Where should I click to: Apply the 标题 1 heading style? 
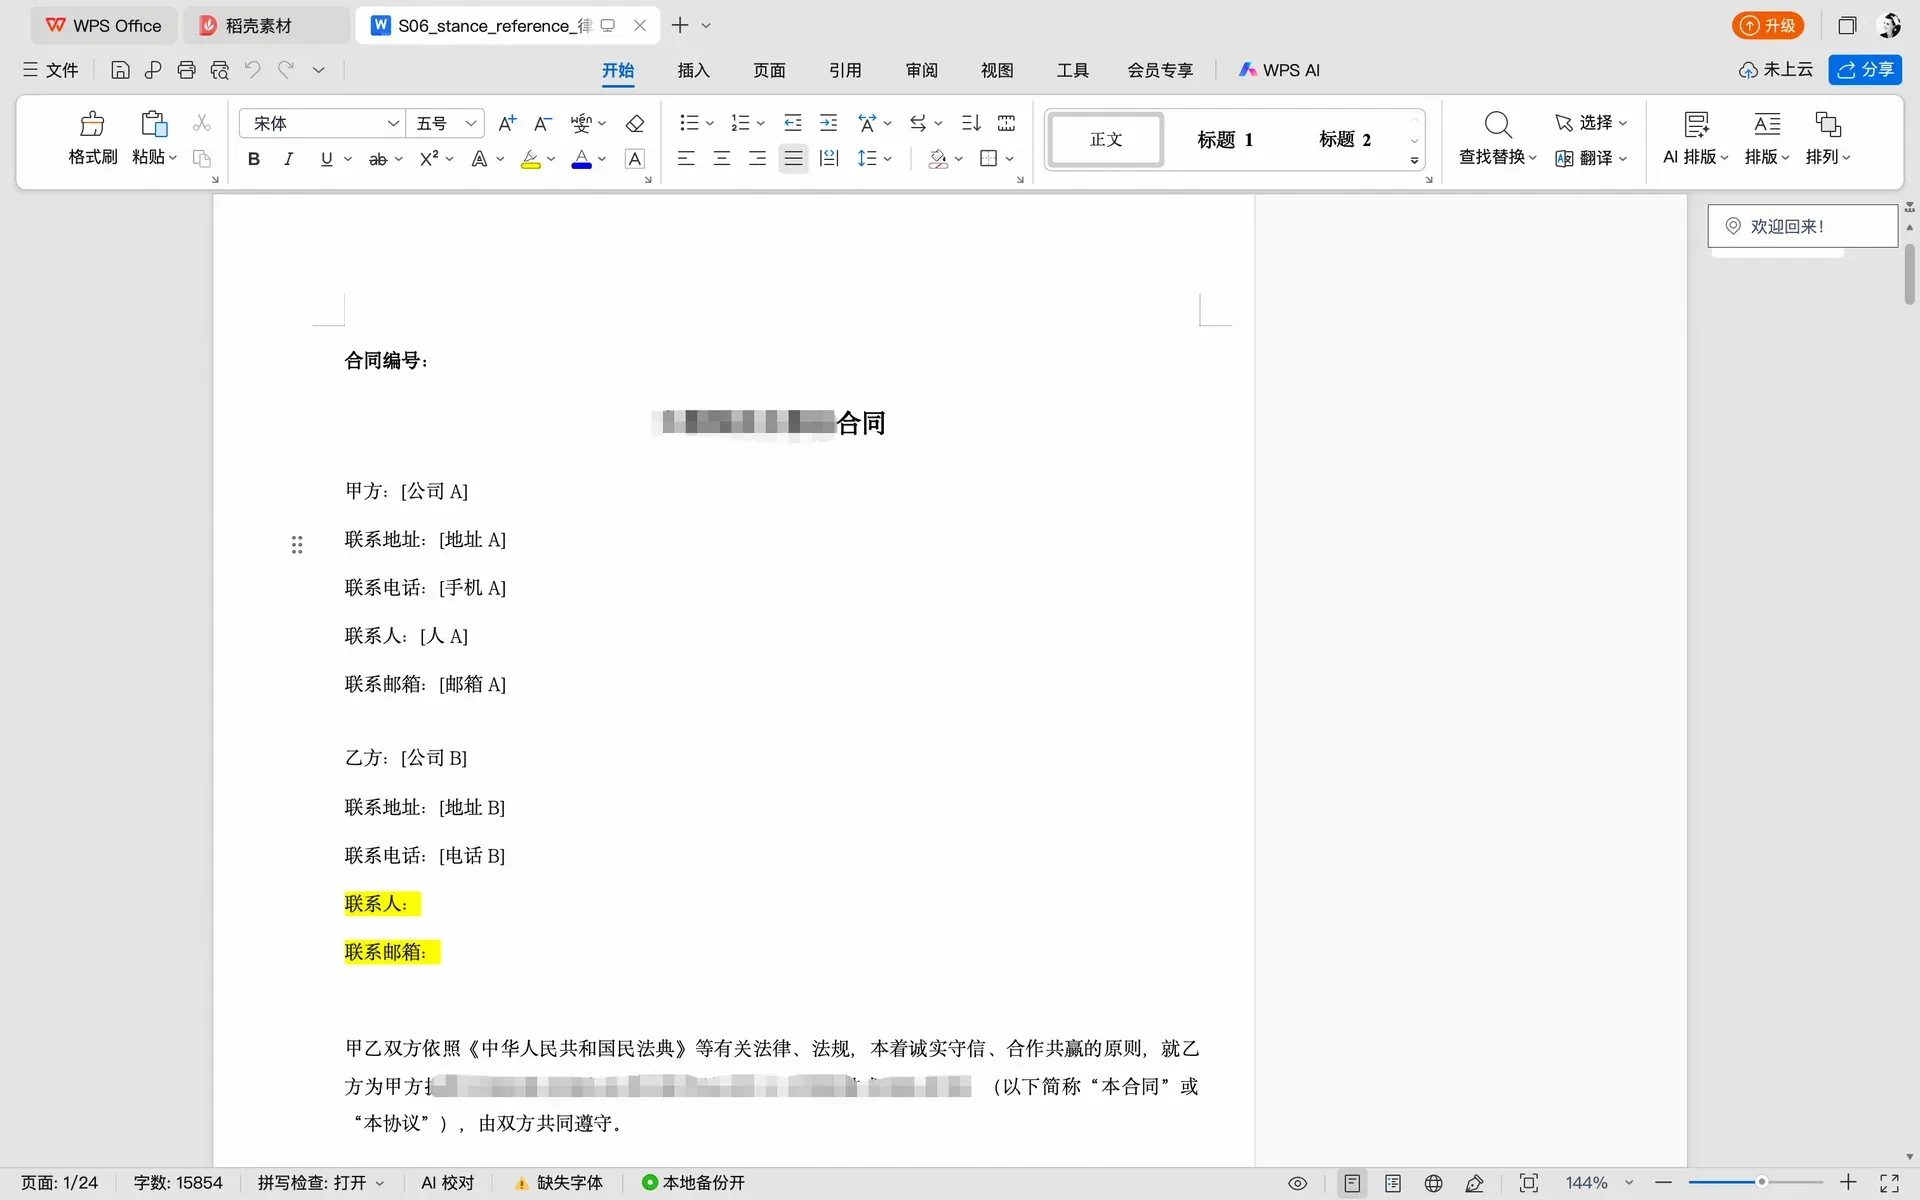point(1225,140)
